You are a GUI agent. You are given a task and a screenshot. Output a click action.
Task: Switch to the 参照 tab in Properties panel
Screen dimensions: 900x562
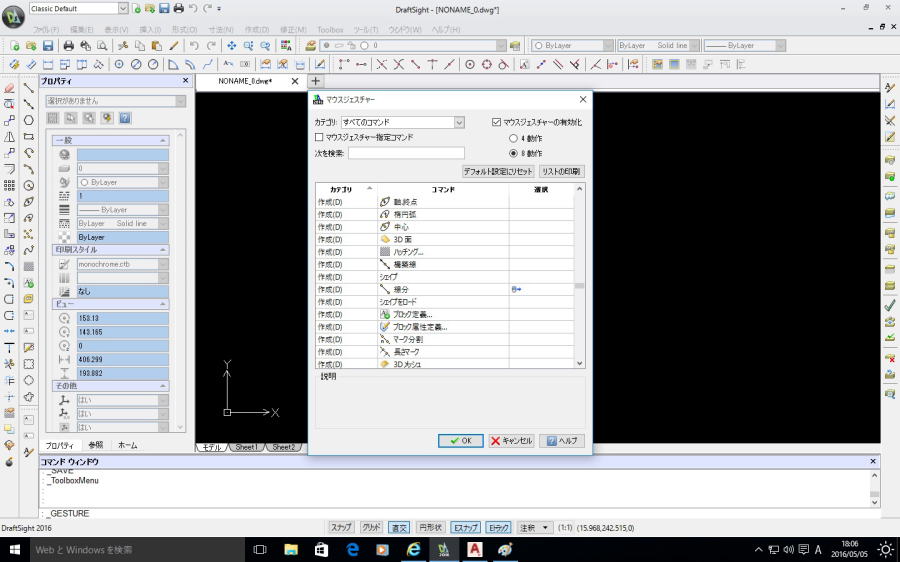pos(96,445)
